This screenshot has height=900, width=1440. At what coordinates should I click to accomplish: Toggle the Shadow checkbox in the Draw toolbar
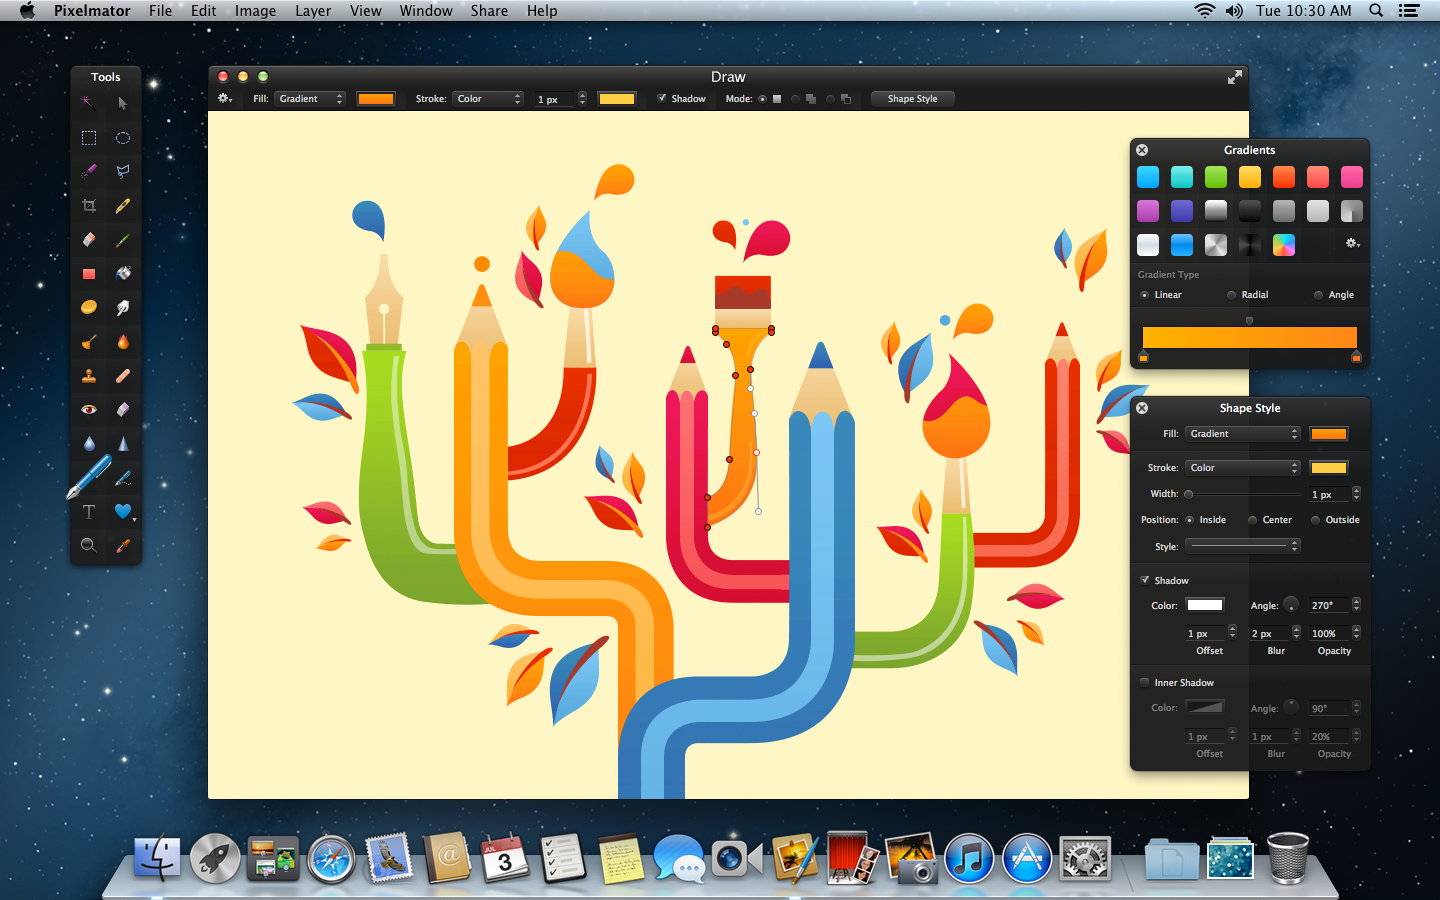click(661, 98)
